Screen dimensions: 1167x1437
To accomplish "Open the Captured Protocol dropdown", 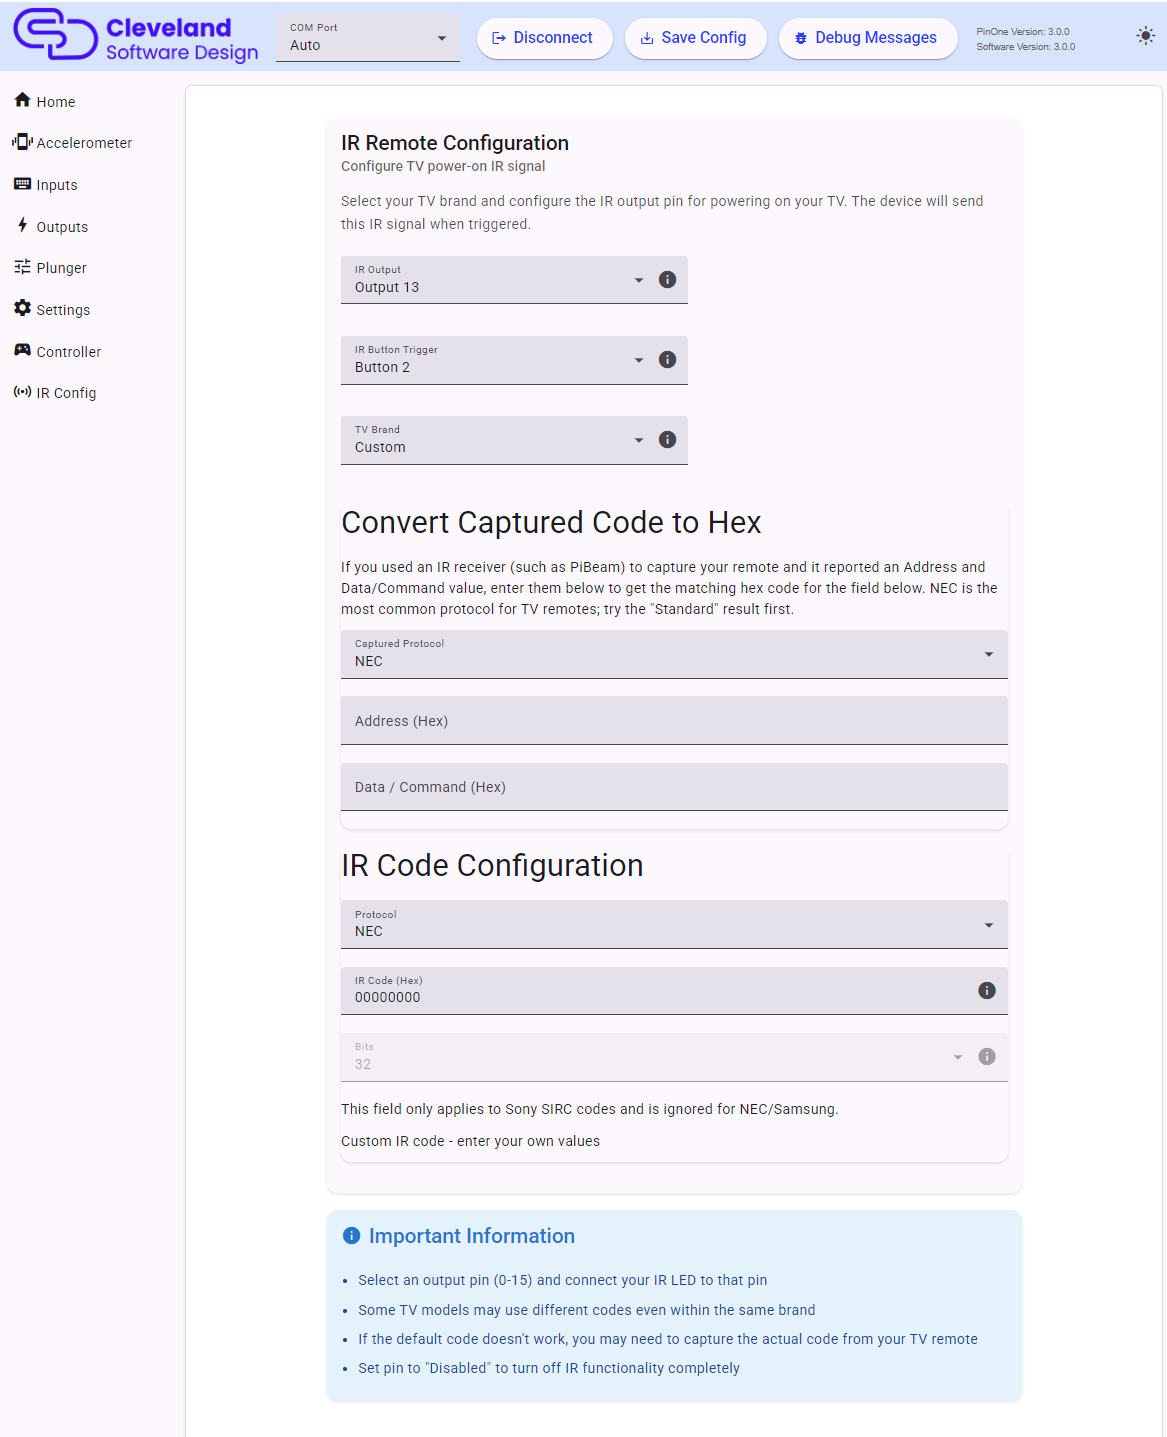I will click(x=674, y=654).
